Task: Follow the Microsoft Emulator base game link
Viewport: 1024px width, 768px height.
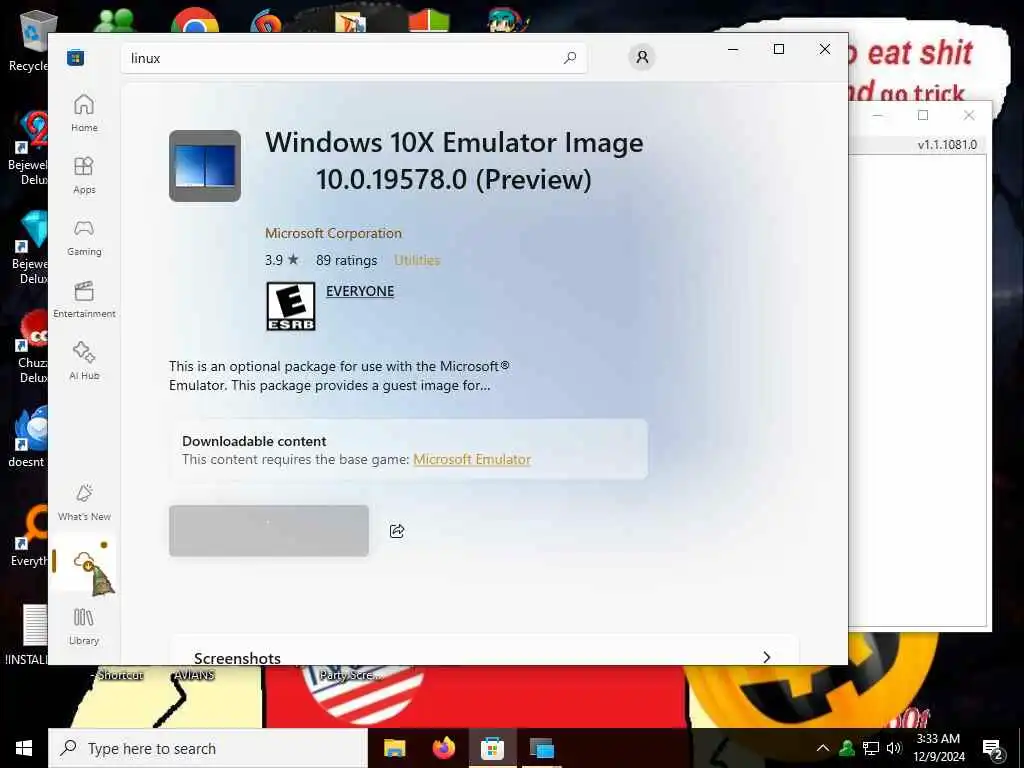Action: 472,459
